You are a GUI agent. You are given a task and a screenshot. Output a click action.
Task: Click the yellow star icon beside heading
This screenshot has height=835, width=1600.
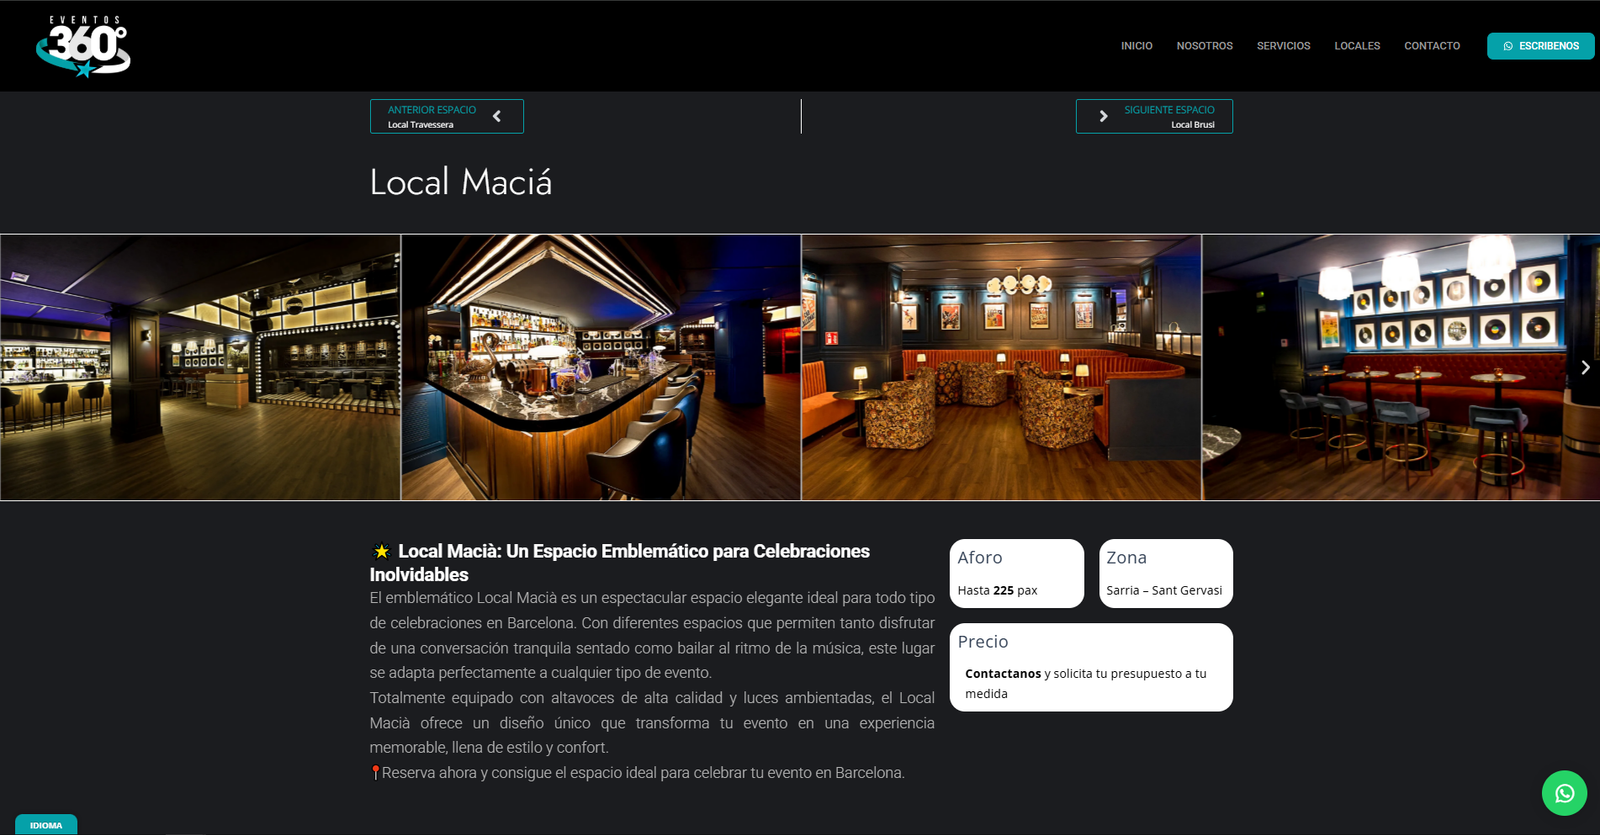[x=381, y=551]
